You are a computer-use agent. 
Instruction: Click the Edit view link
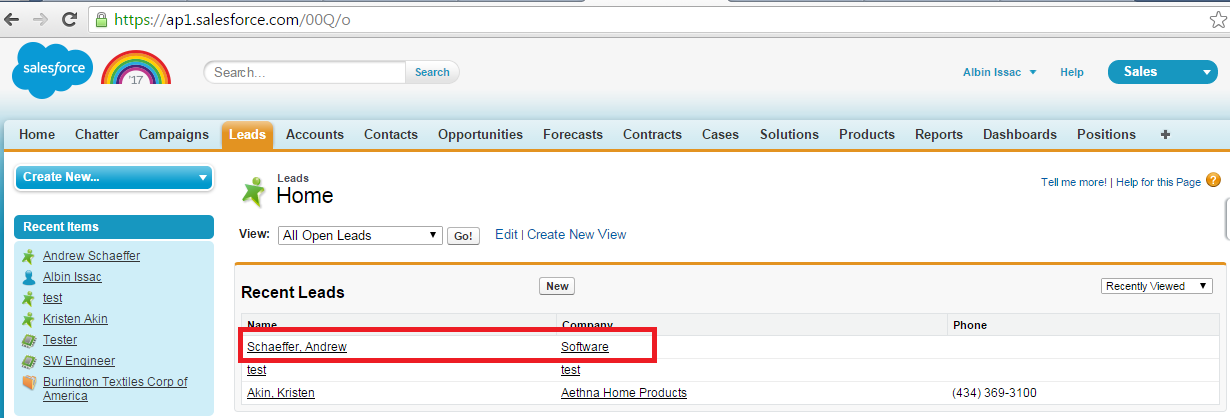click(x=506, y=234)
